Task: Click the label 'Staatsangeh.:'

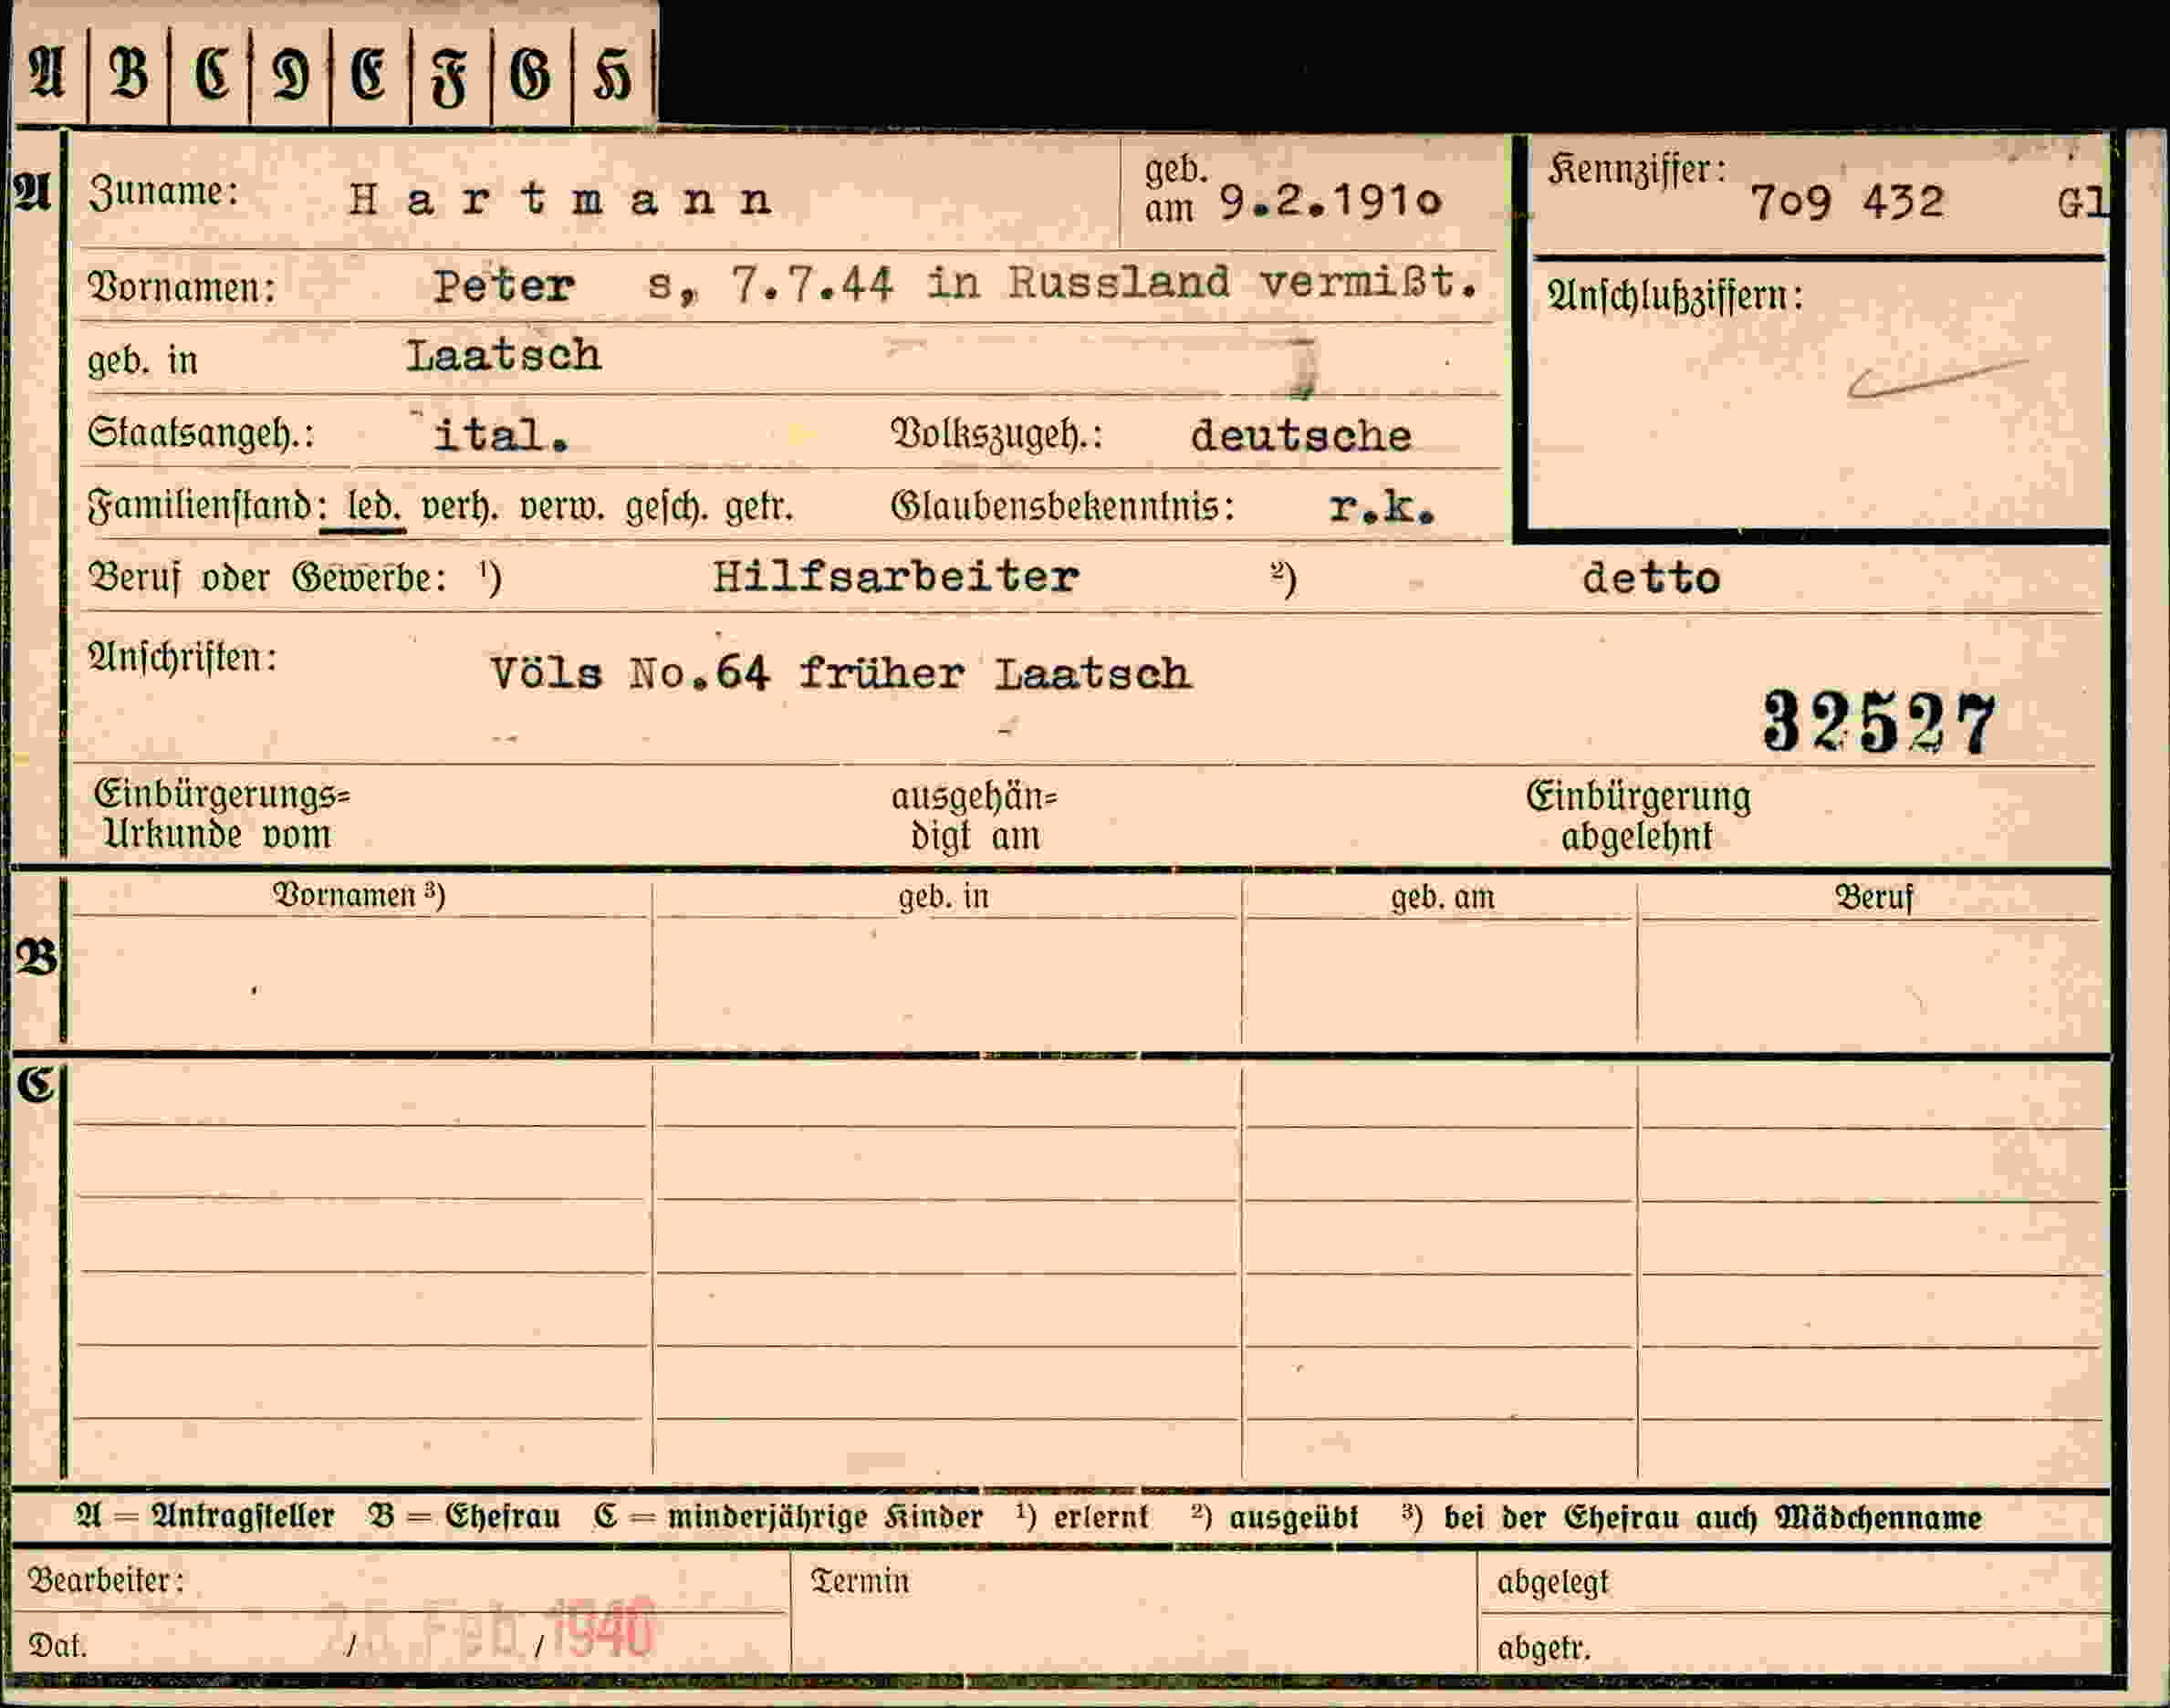Action: click(x=201, y=434)
